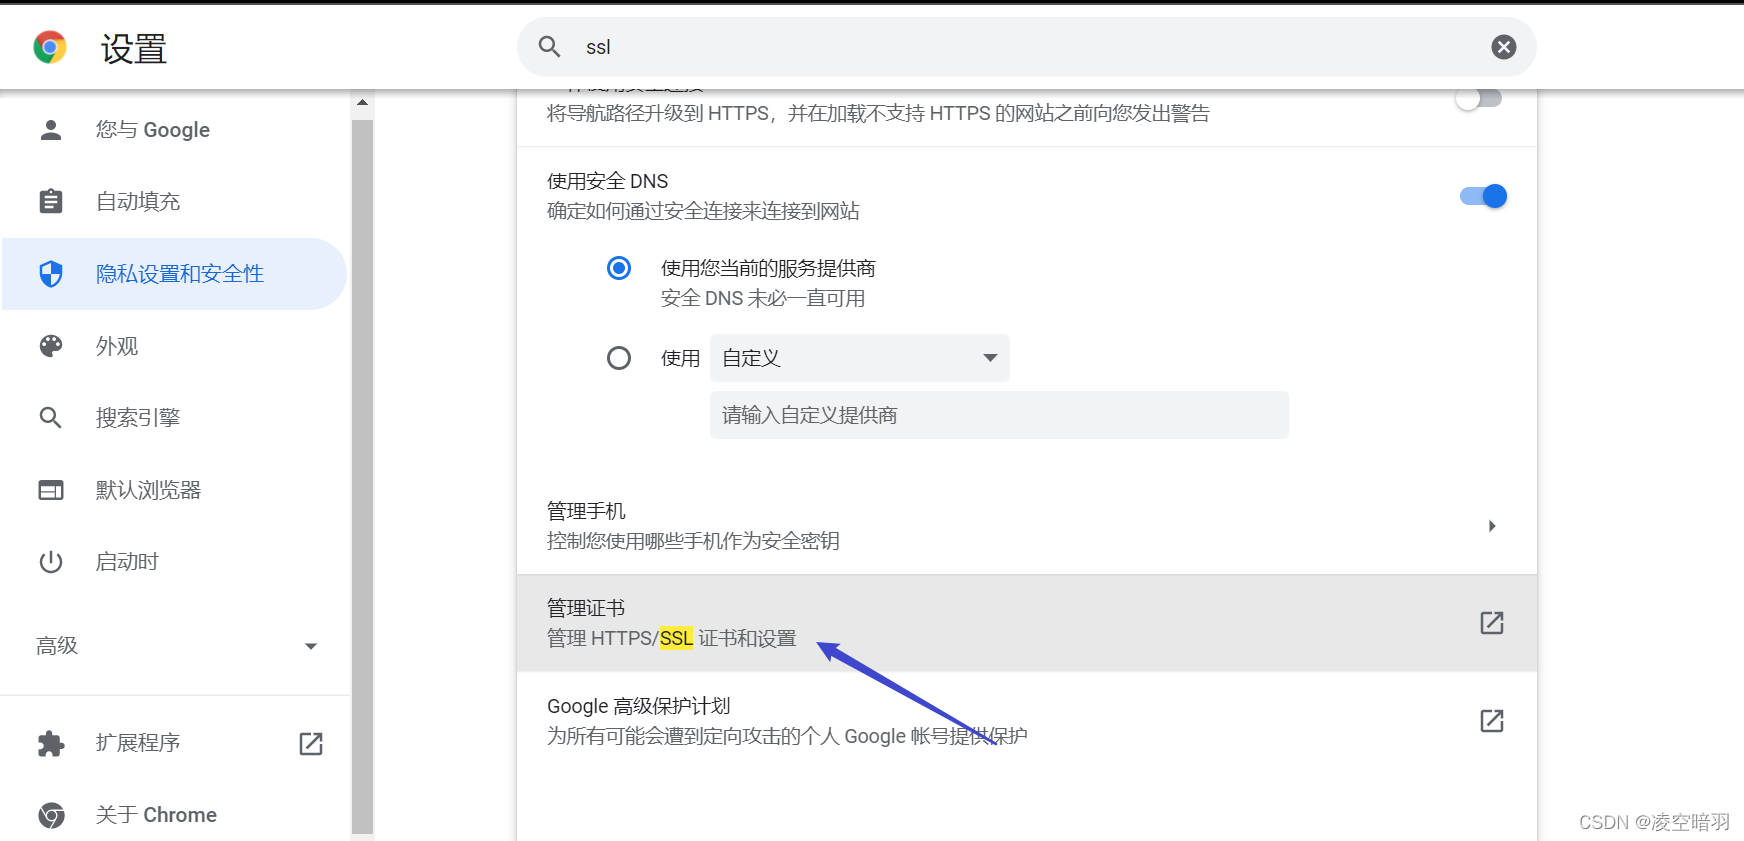Click the Chrome icon beside 关于 Chrome
Screen dimensions: 1744x841
[51, 815]
